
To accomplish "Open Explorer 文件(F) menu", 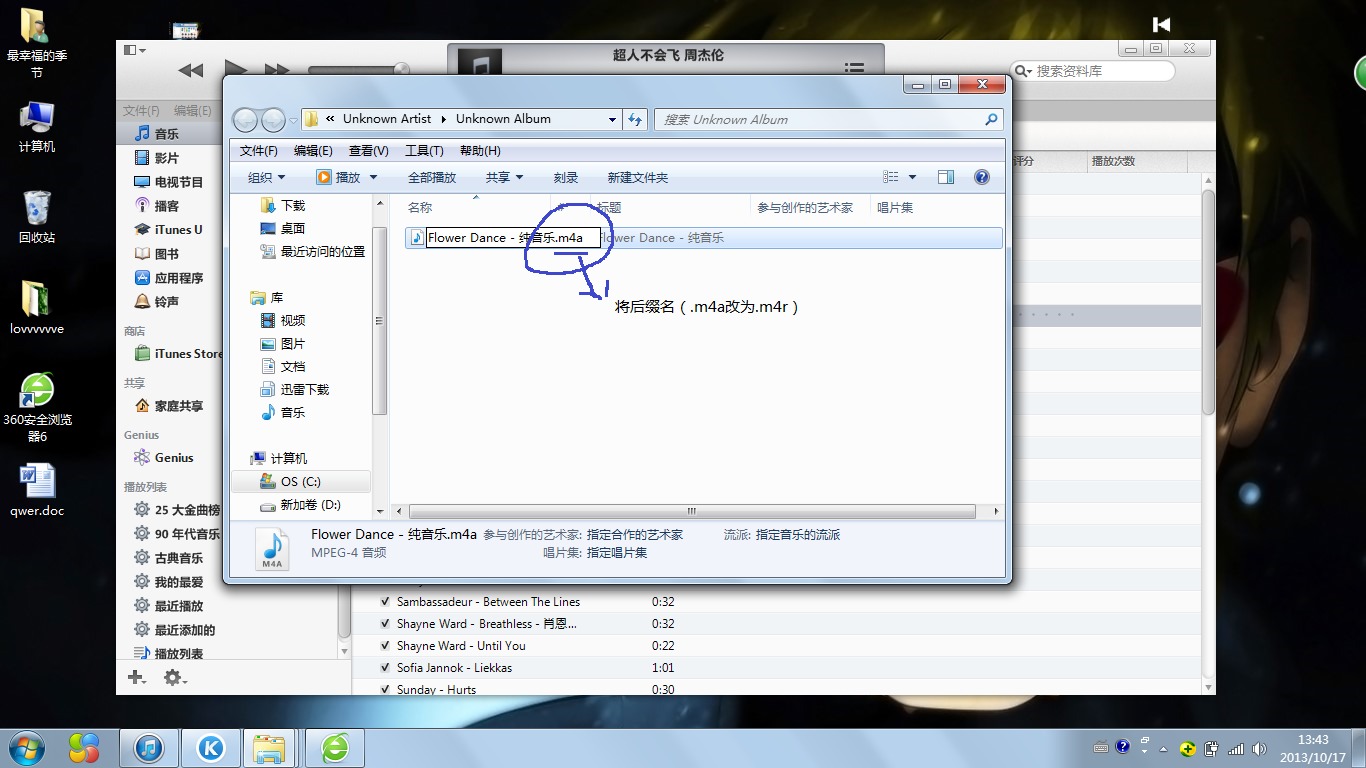I will pyautogui.click(x=259, y=151).
